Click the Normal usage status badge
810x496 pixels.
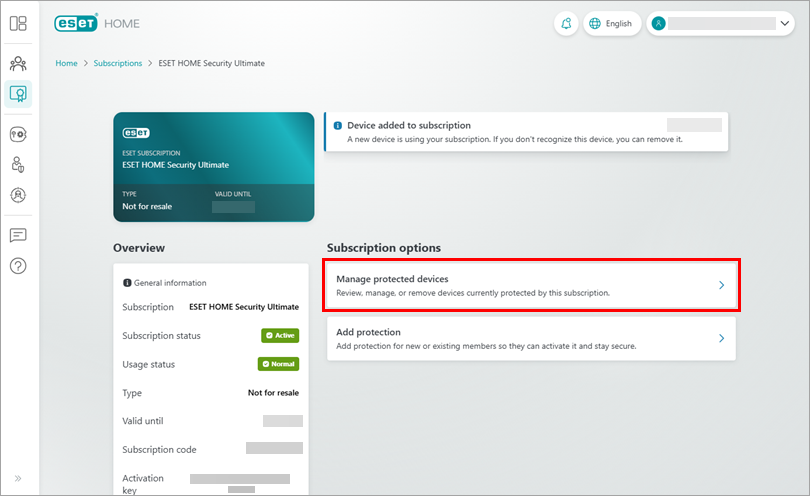click(x=278, y=364)
